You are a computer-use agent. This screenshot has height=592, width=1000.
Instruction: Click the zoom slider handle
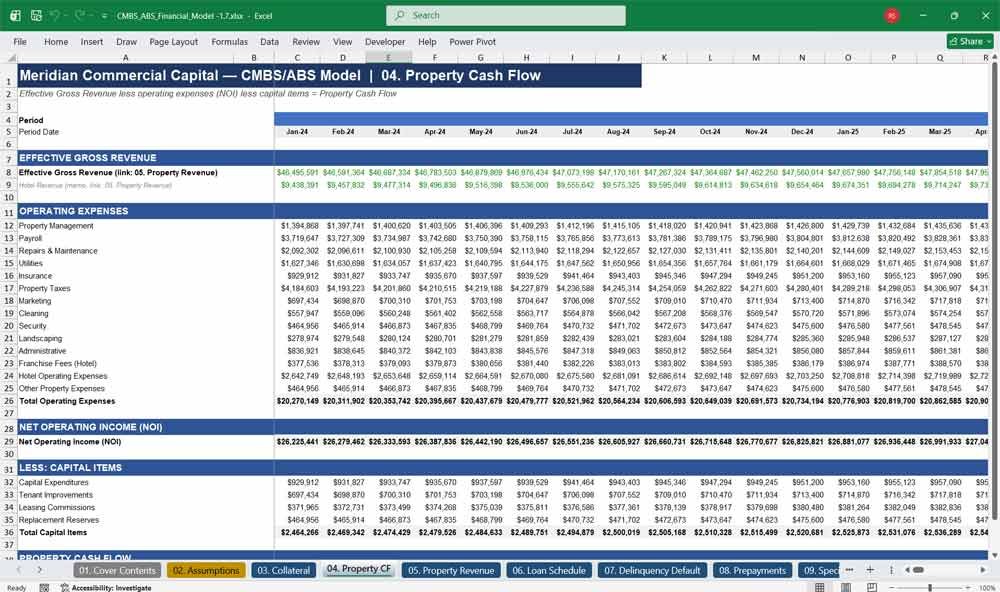tap(930, 588)
